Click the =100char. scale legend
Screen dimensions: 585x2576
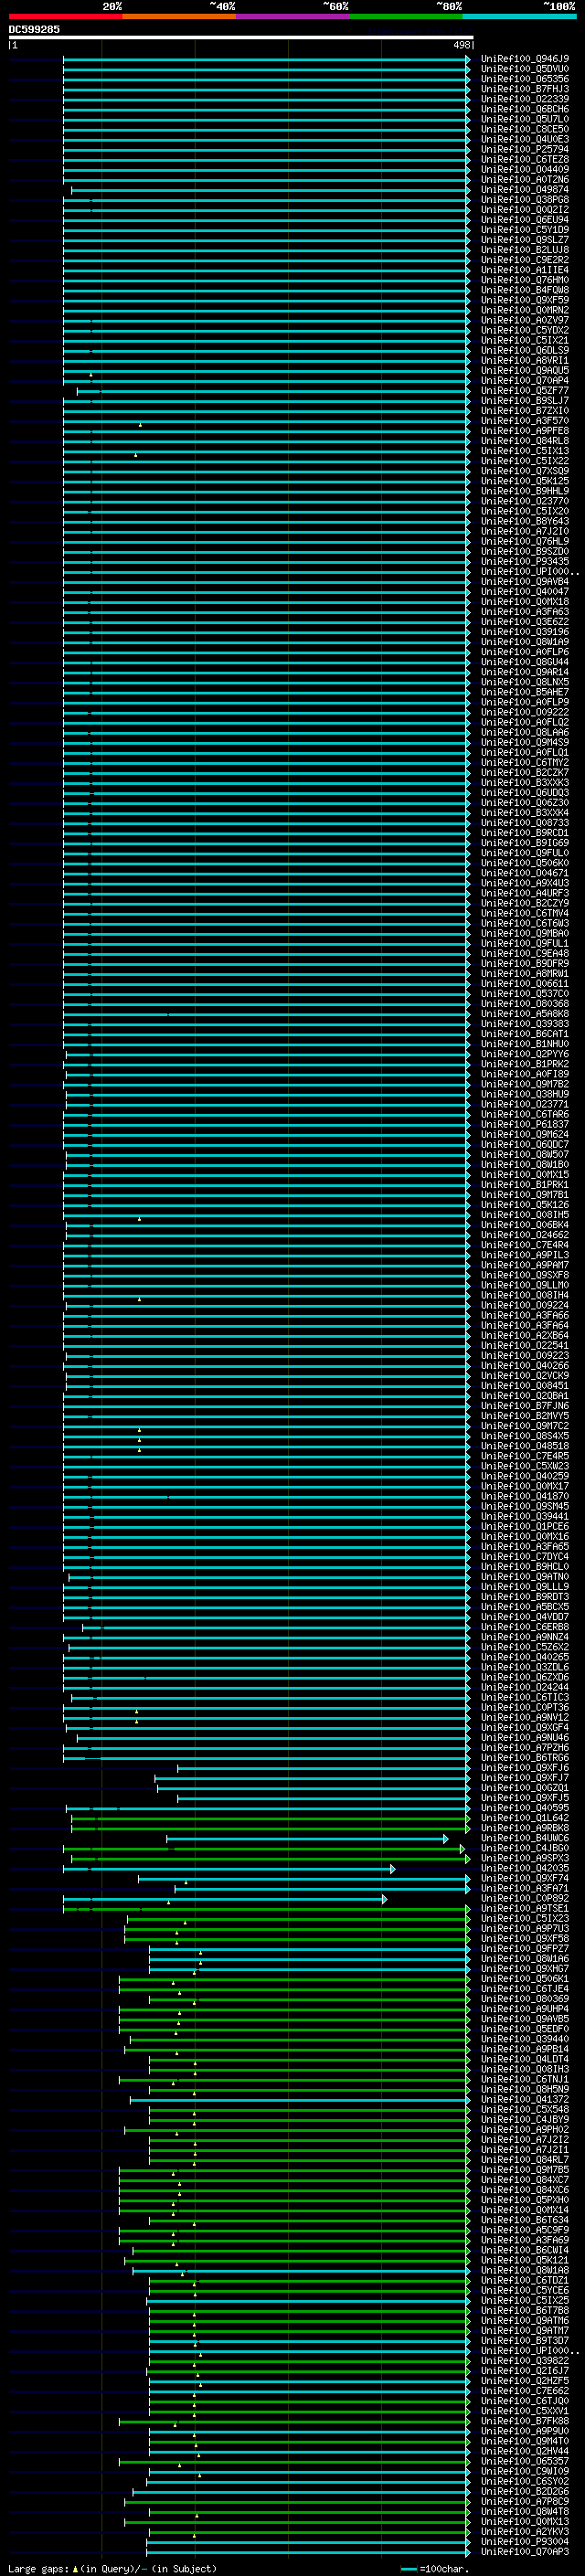click(x=435, y=2568)
